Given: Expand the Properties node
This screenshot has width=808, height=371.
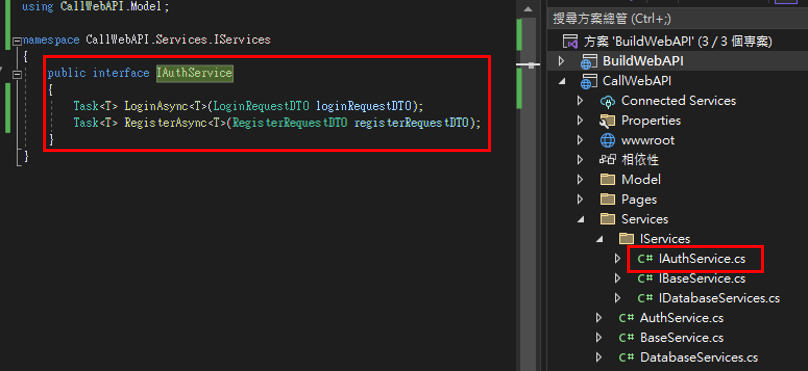Looking at the screenshot, I should pyautogui.click(x=580, y=121).
